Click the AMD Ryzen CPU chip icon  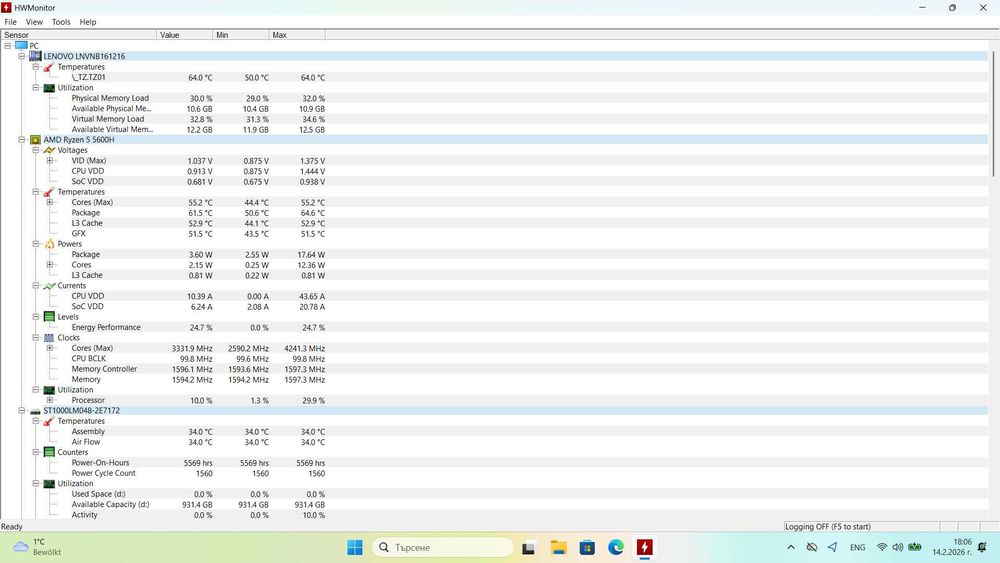coord(35,140)
